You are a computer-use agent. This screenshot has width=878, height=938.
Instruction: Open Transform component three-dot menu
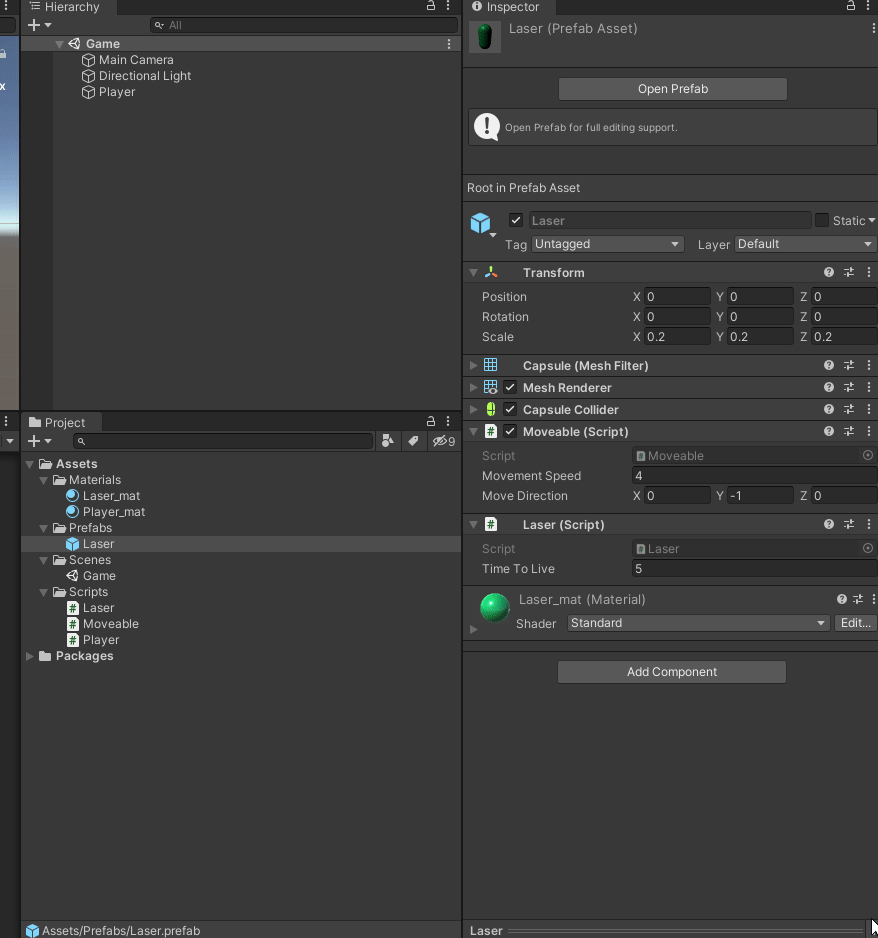click(x=869, y=272)
